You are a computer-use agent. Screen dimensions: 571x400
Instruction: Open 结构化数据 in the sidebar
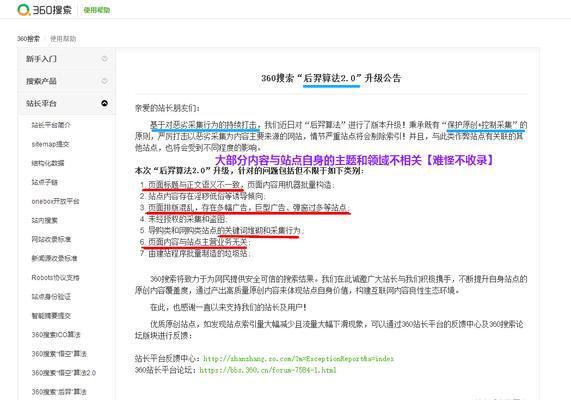click(48, 163)
